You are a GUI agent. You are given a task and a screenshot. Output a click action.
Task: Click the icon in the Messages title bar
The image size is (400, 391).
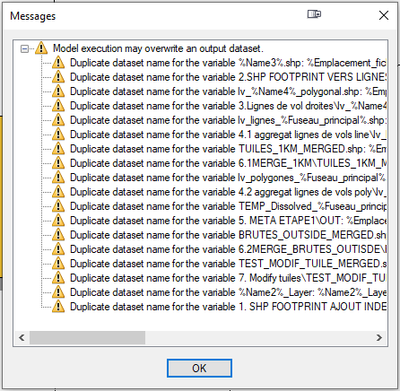coord(314,14)
